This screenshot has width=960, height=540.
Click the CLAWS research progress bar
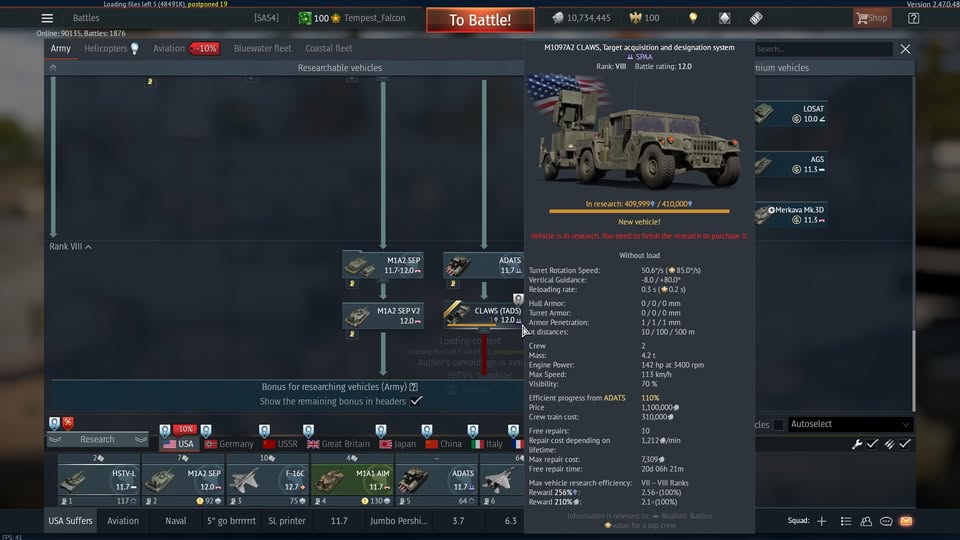[x=639, y=211]
